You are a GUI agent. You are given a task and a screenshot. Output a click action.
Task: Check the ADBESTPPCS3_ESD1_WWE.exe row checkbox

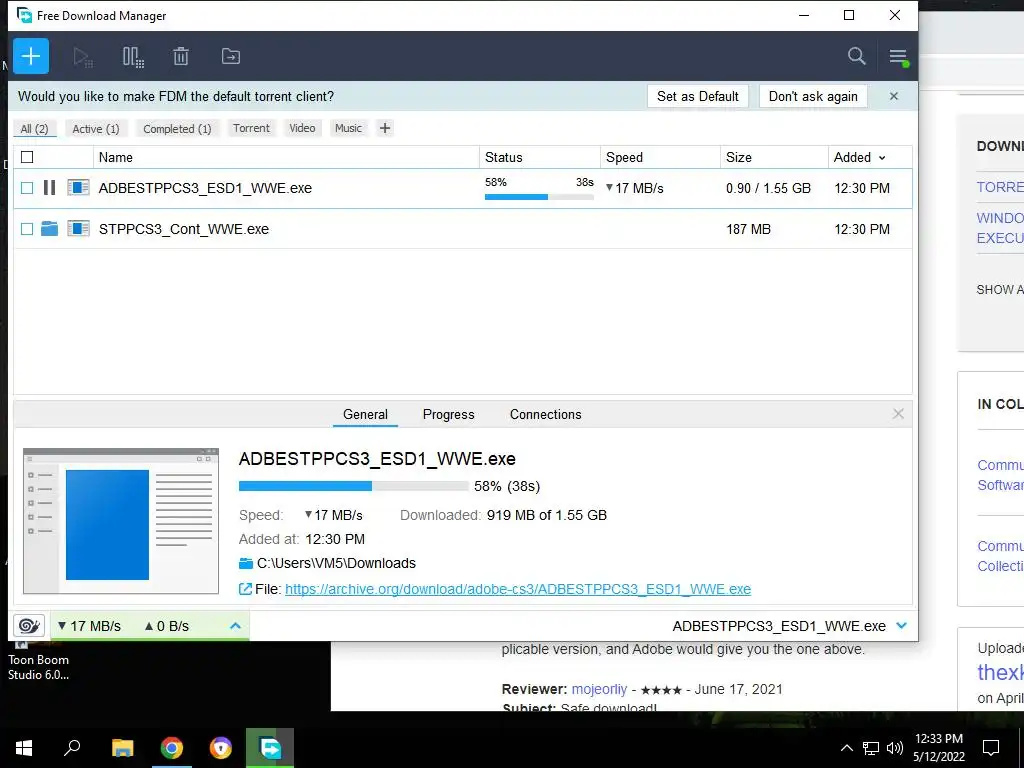click(x=27, y=188)
